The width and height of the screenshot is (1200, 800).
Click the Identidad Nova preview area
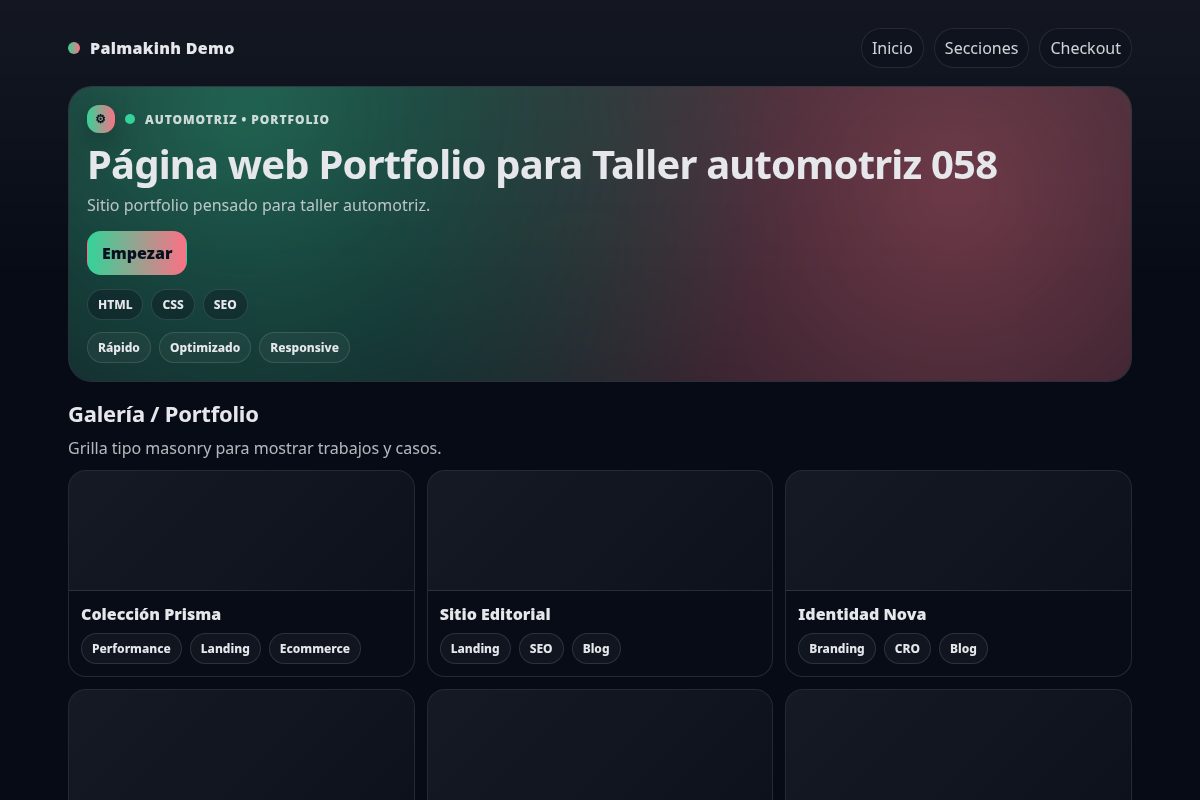click(958, 530)
